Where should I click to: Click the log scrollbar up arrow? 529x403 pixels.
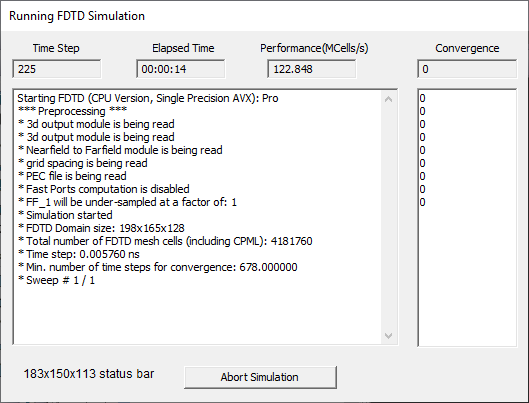tap(388, 99)
